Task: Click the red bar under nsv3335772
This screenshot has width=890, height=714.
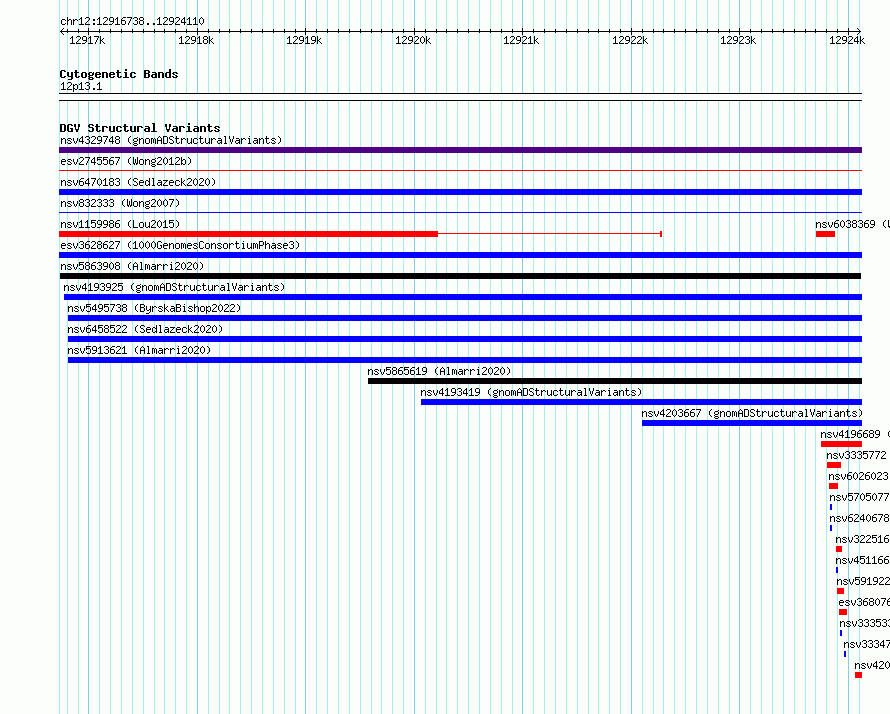Action: tap(834, 465)
